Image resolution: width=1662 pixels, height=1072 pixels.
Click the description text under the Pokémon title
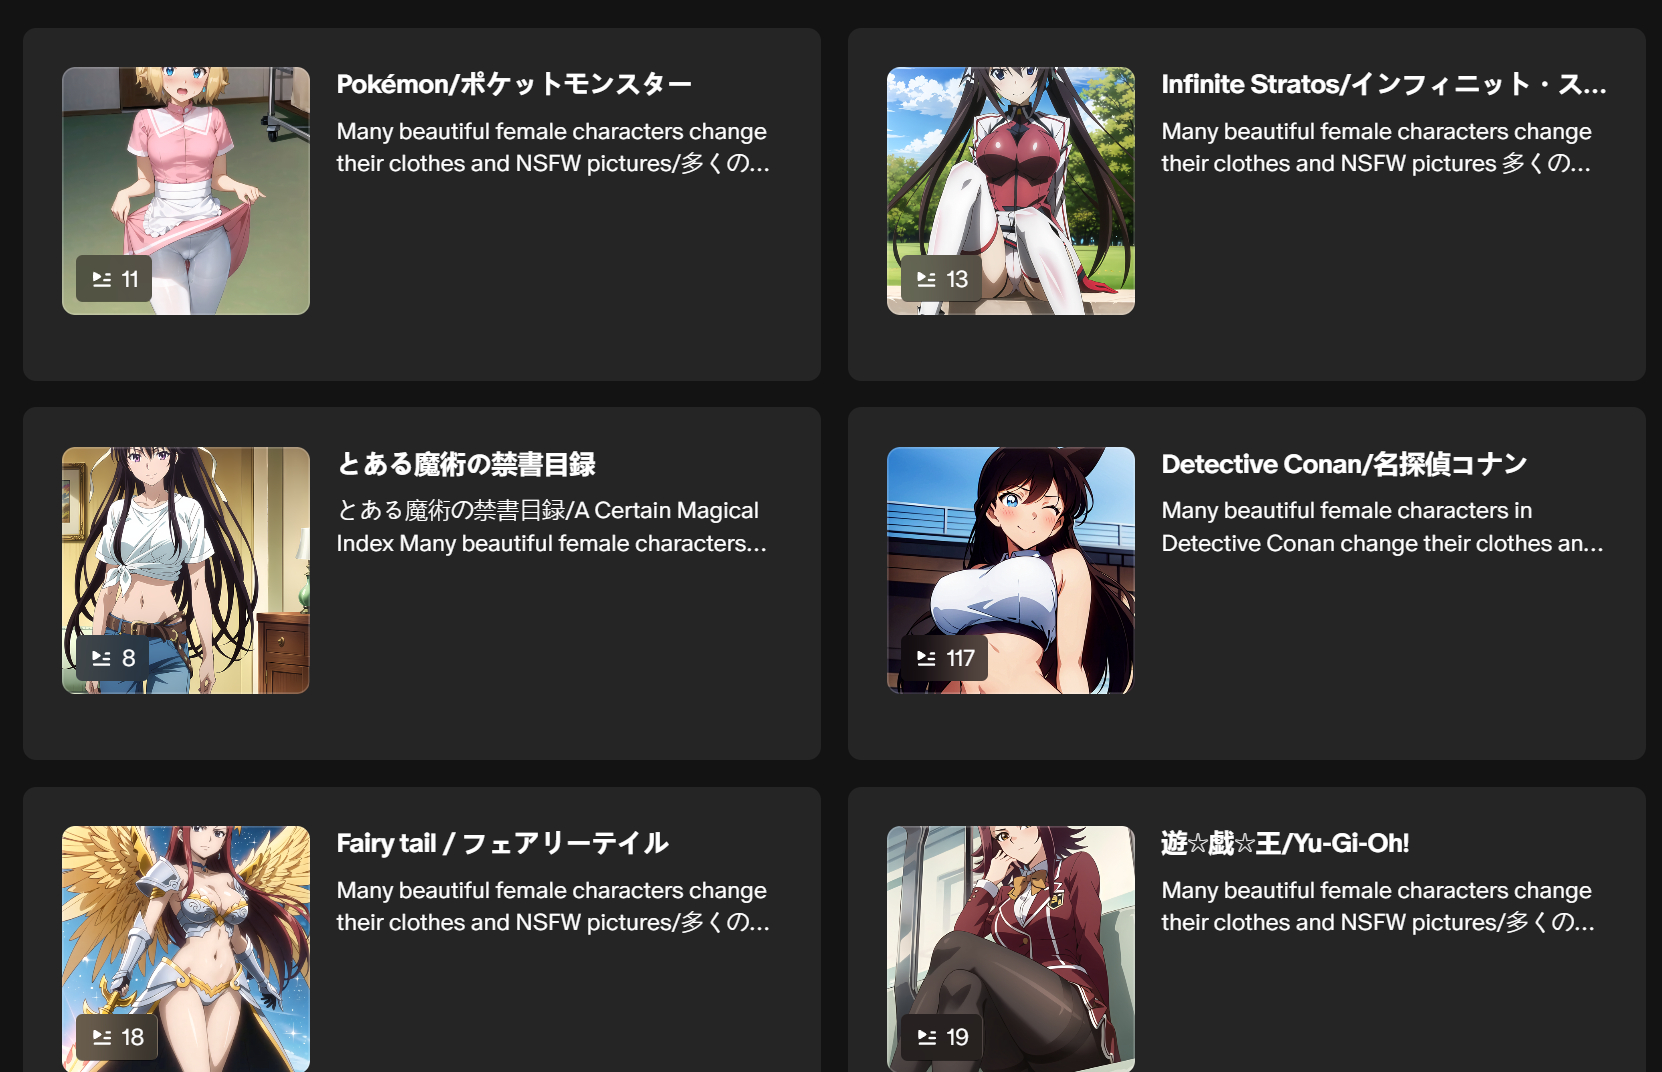pos(553,147)
